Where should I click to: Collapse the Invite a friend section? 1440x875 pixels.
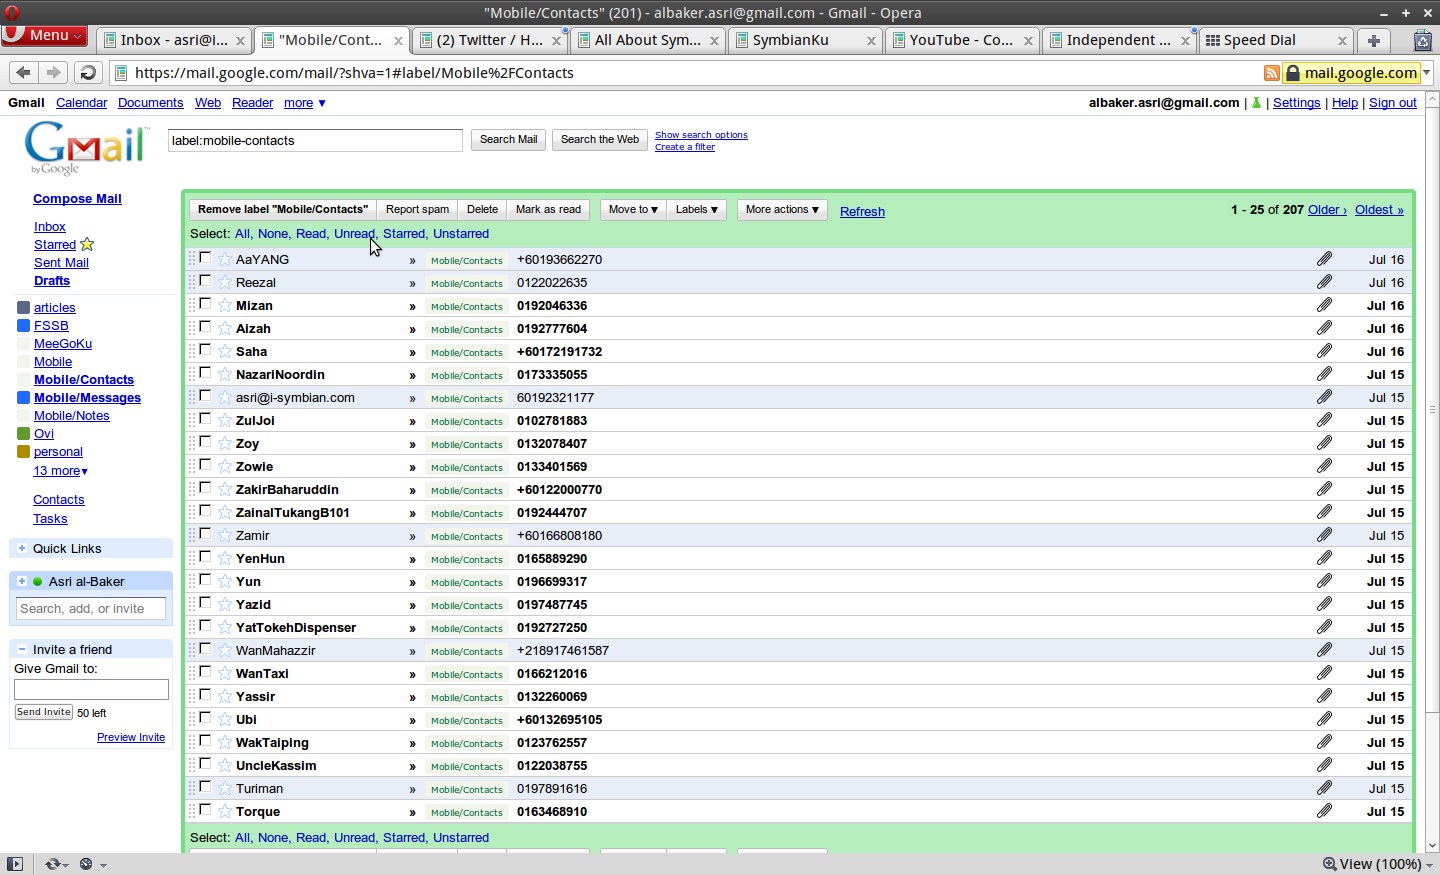coord(22,649)
